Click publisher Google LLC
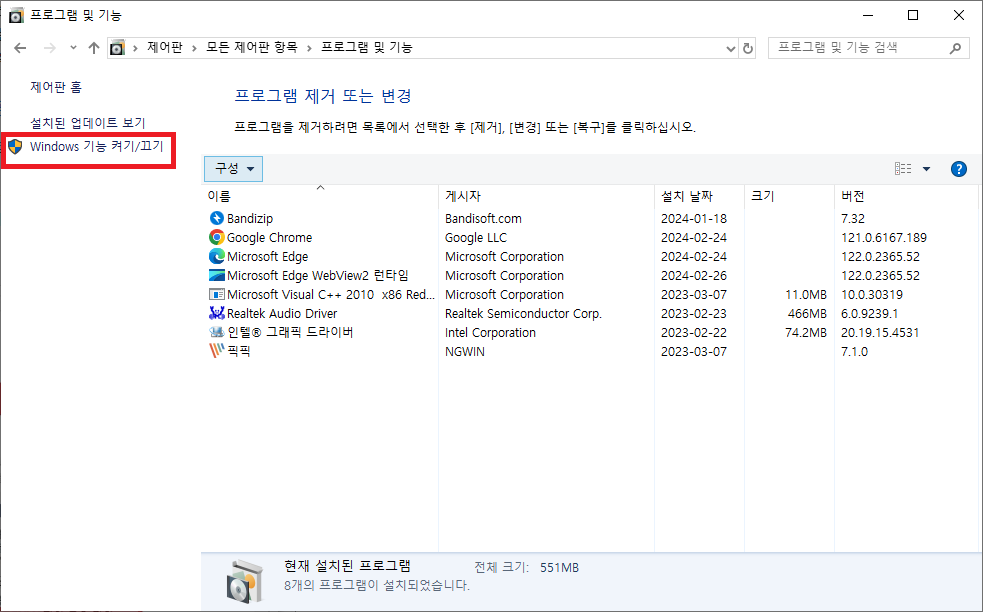Screen dimensions: 983x612 [x=476, y=237]
